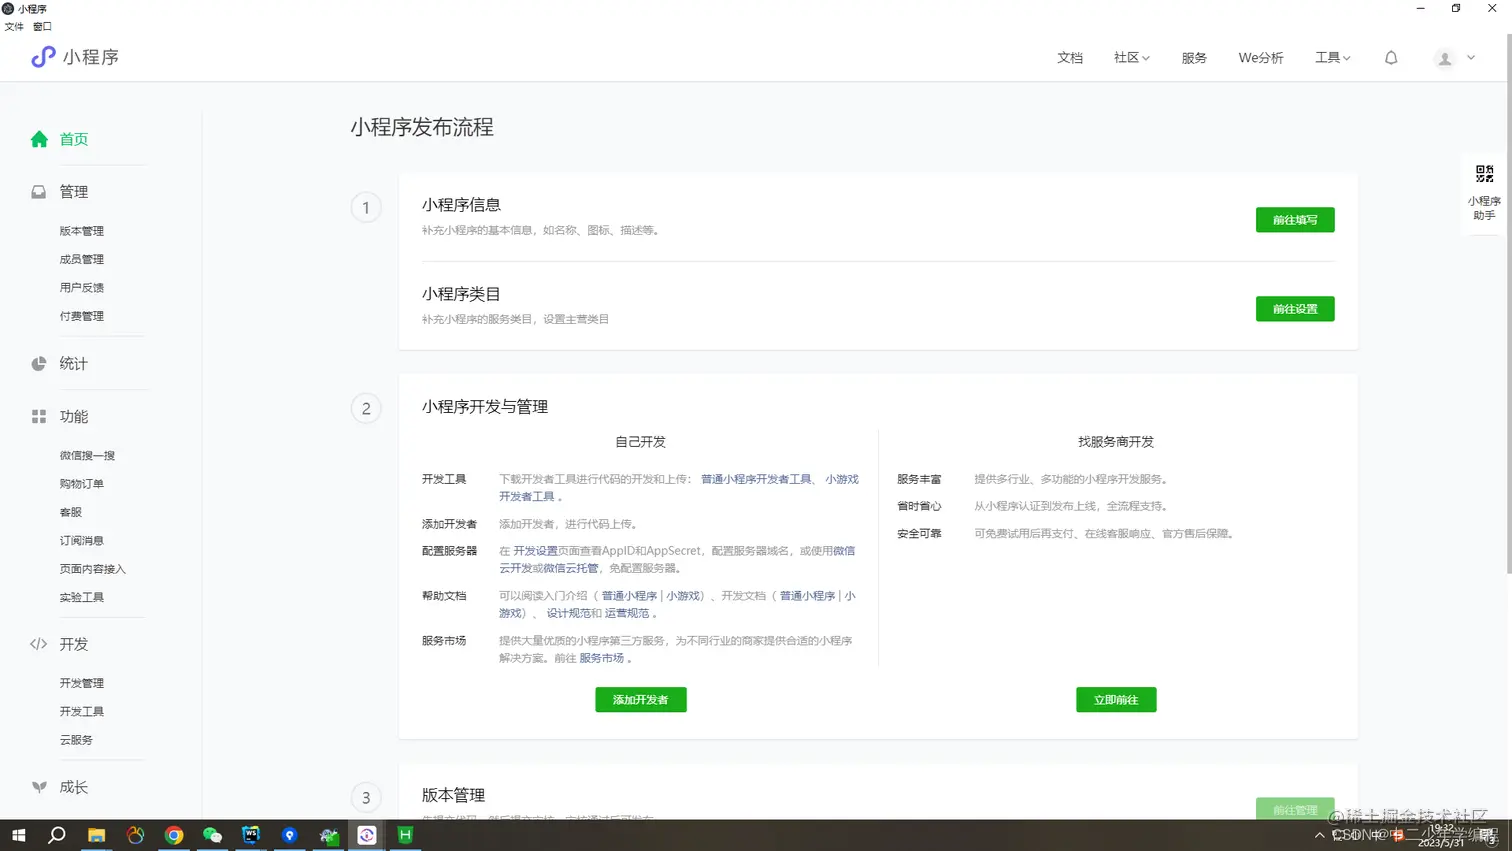Open WeChat from taskbar
Screen dimensions: 1512x851
[212, 835]
